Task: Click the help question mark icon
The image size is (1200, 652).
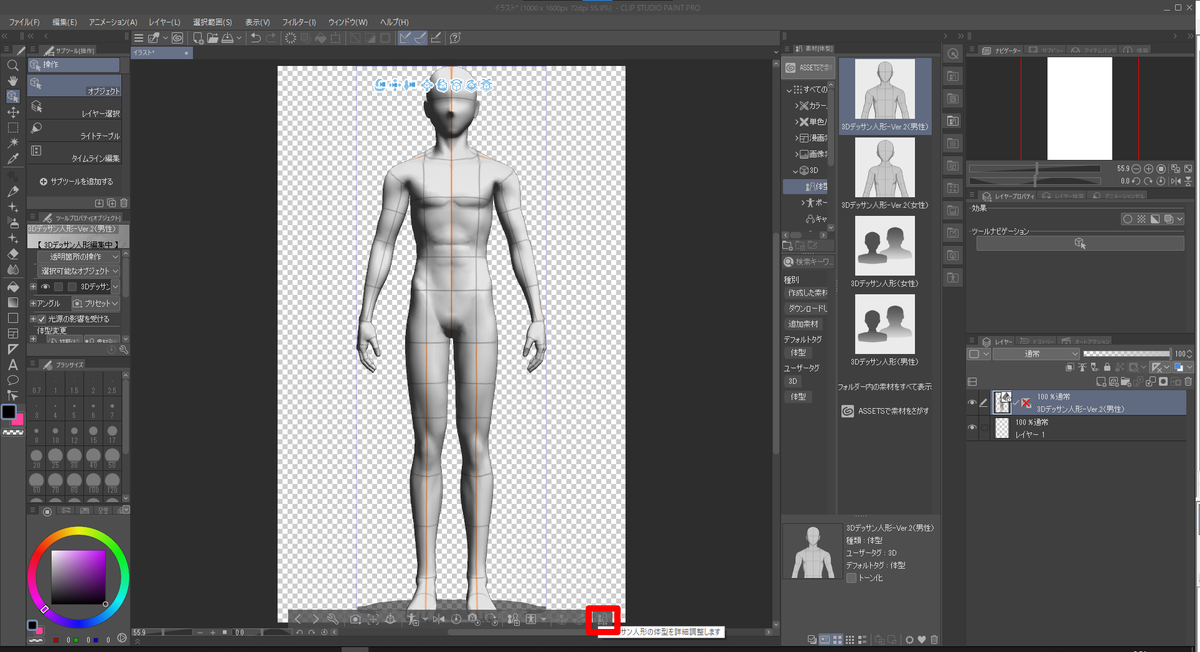Action: [x=455, y=38]
